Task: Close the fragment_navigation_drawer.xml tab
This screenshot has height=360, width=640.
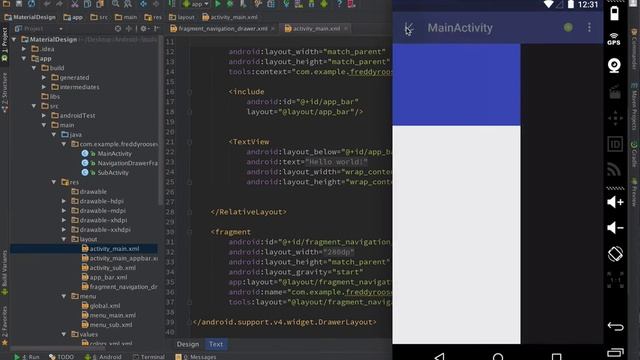Action: 273,29
